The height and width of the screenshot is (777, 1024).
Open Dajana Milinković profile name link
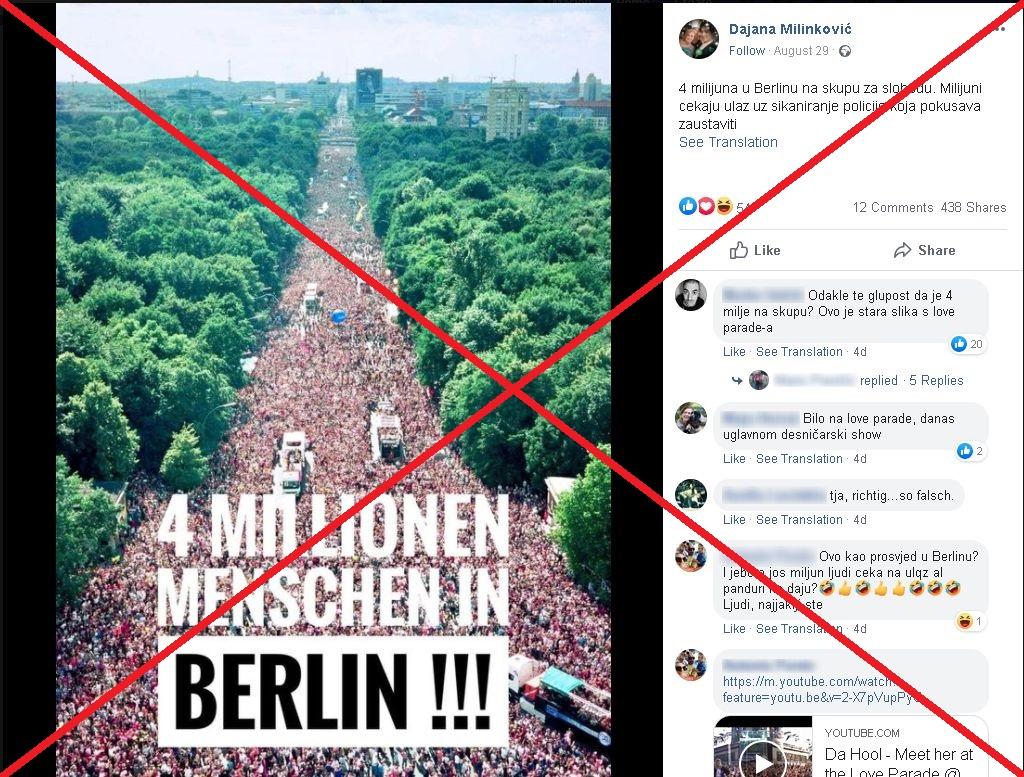[790, 29]
